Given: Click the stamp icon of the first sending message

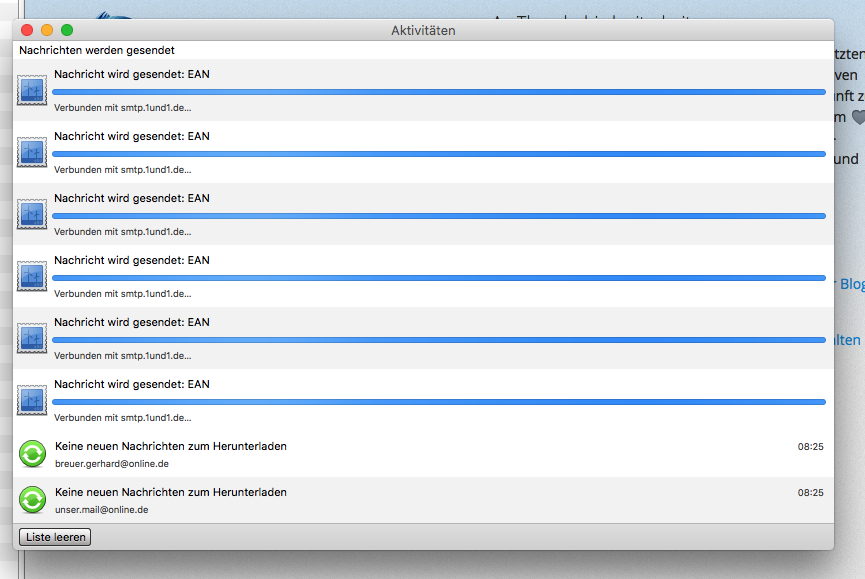Looking at the screenshot, I should 32,90.
